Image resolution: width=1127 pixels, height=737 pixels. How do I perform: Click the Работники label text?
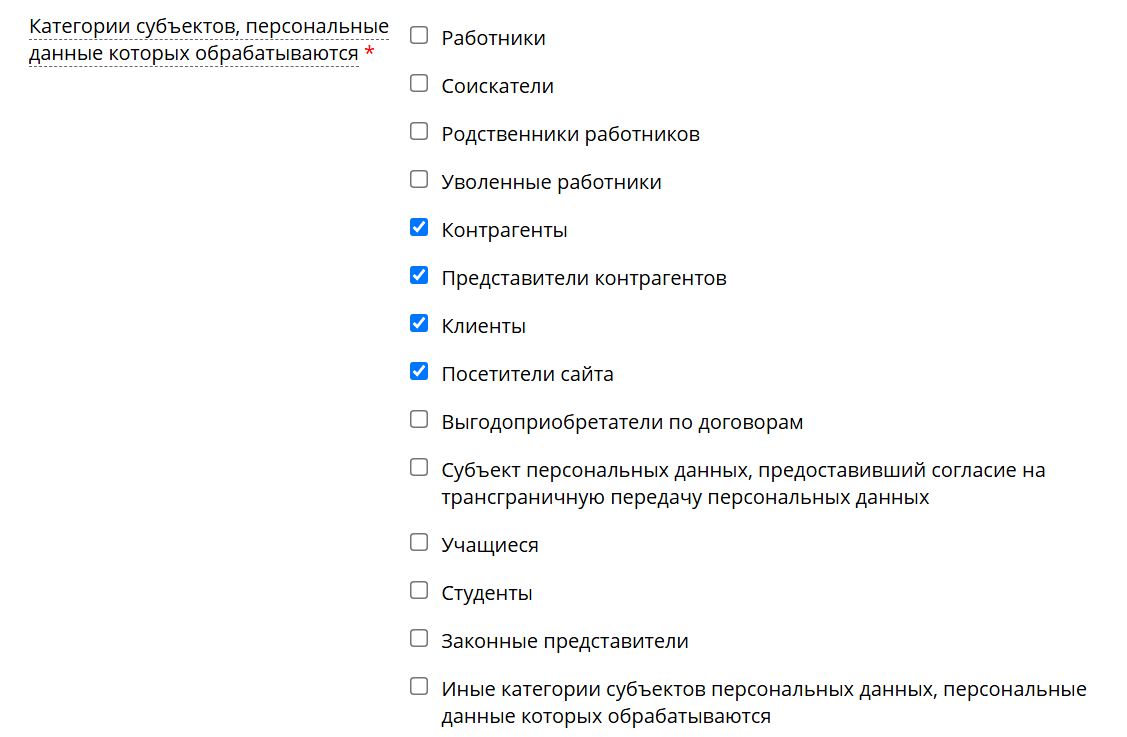click(492, 37)
